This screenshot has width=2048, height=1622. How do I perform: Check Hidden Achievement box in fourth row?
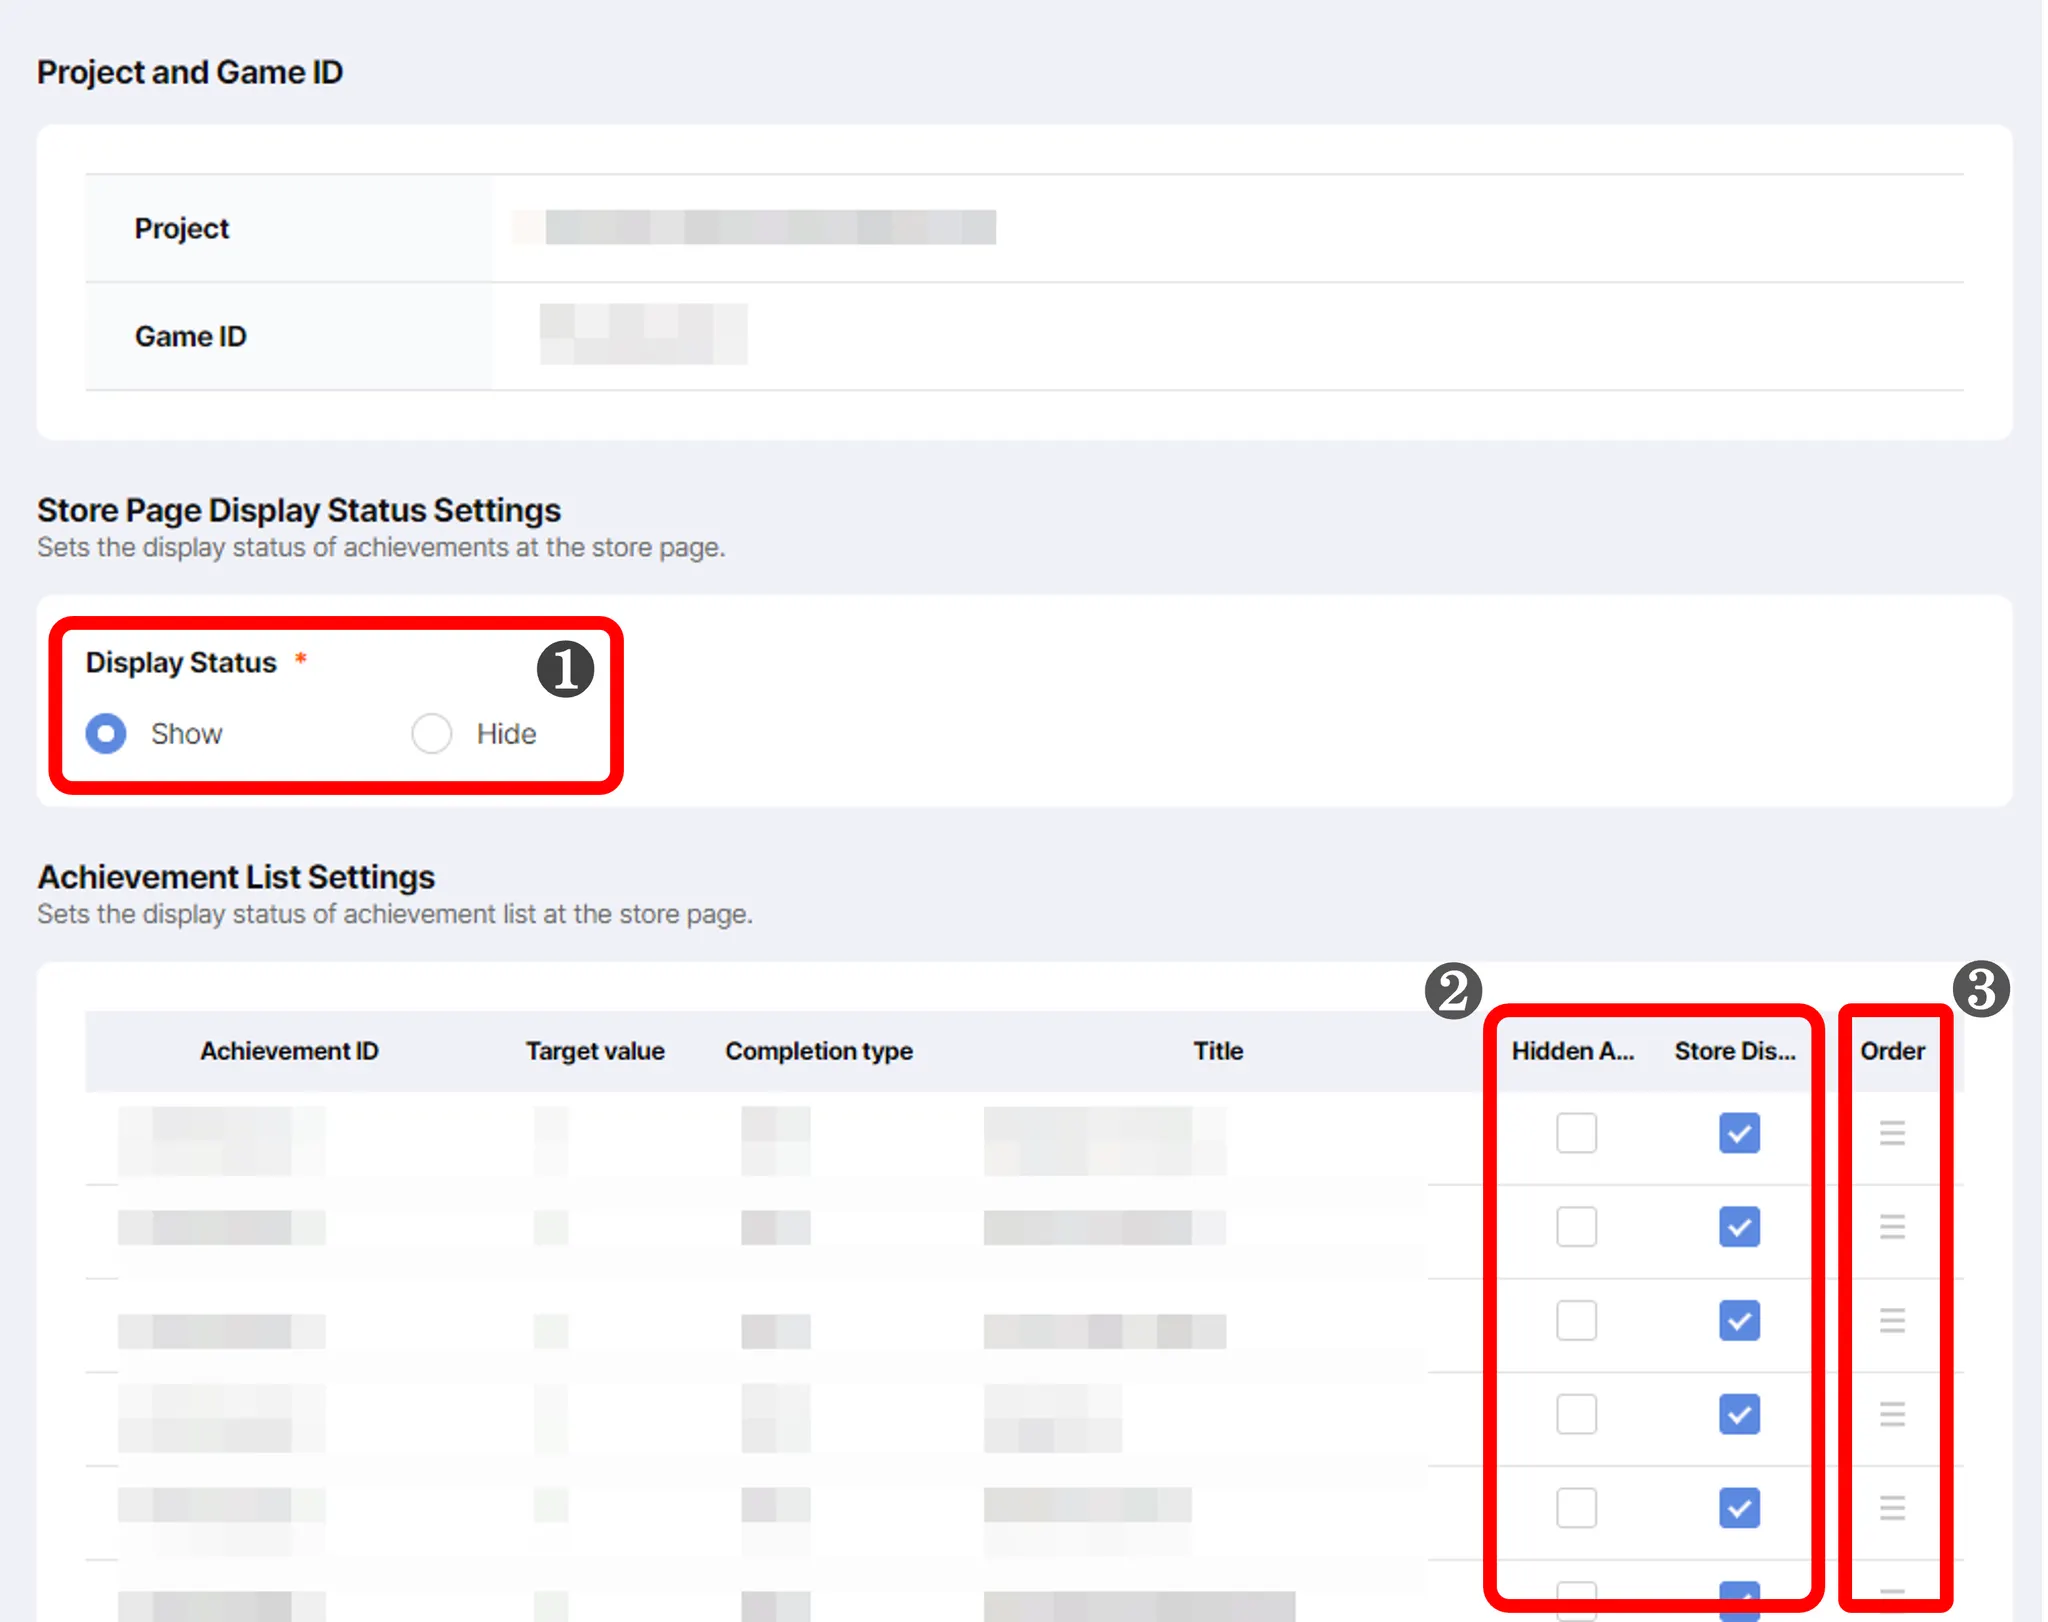coord(1576,1414)
